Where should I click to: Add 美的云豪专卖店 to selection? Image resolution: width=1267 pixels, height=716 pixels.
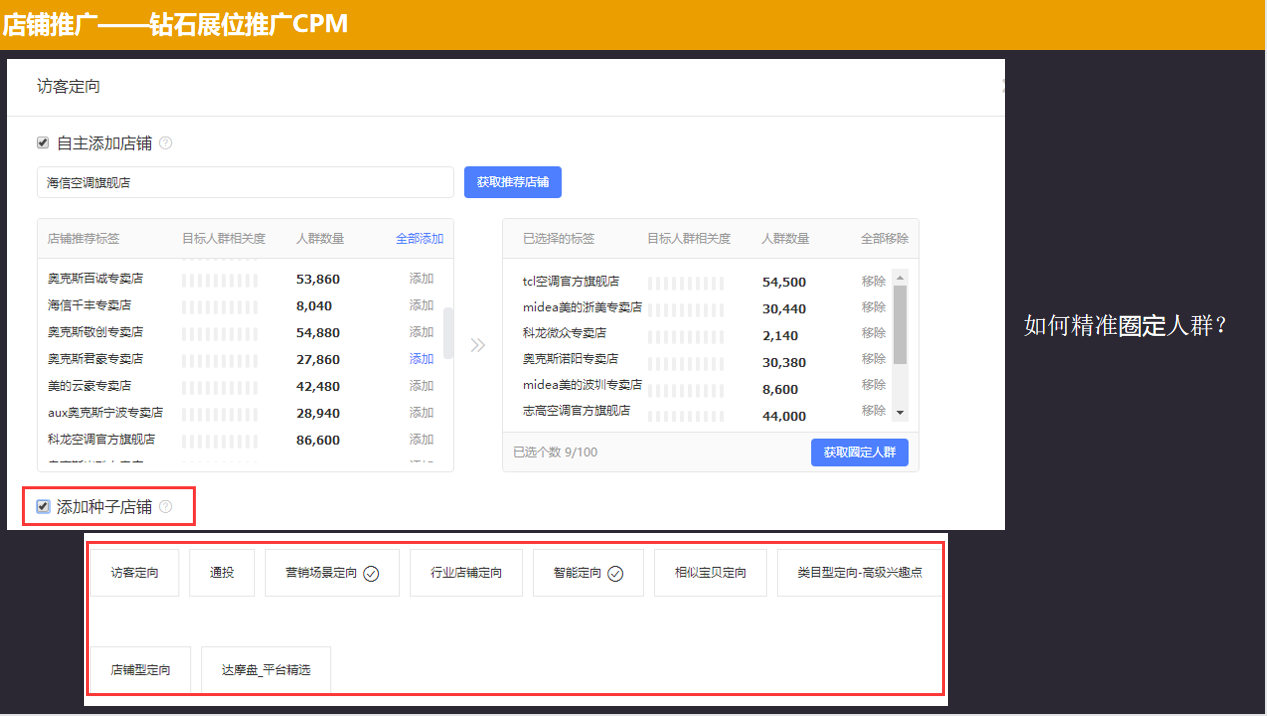[421, 386]
